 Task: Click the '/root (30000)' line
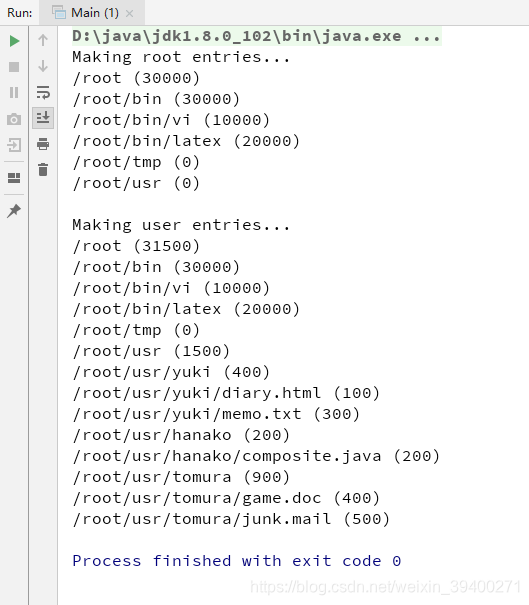pos(136,78)
